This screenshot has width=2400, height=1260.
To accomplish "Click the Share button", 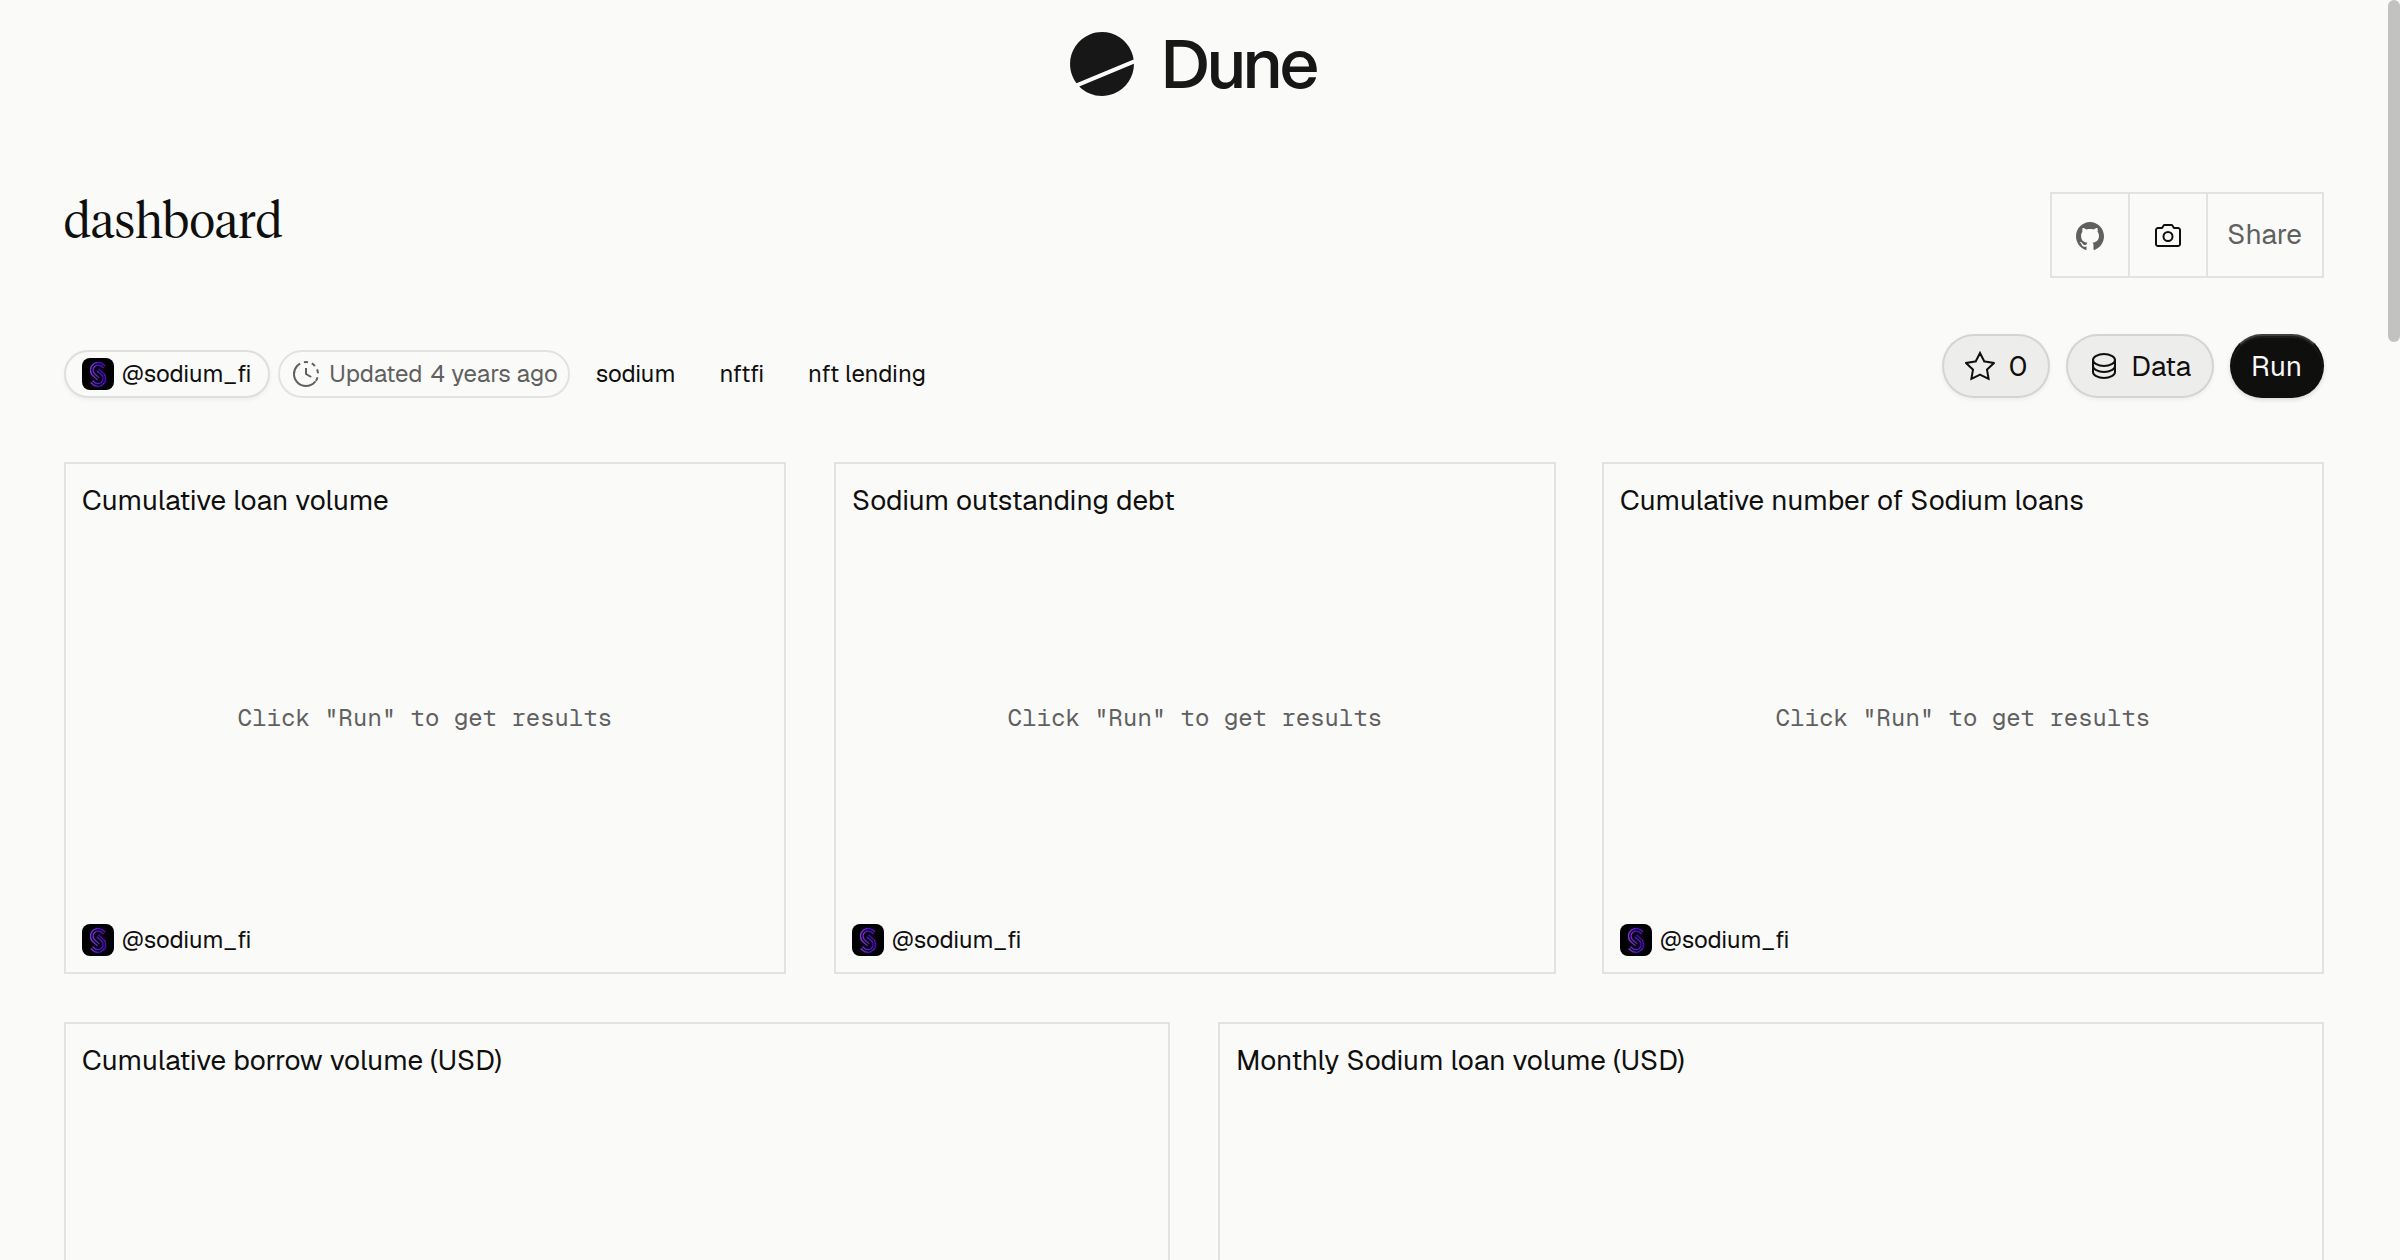I will point(2264,235).
